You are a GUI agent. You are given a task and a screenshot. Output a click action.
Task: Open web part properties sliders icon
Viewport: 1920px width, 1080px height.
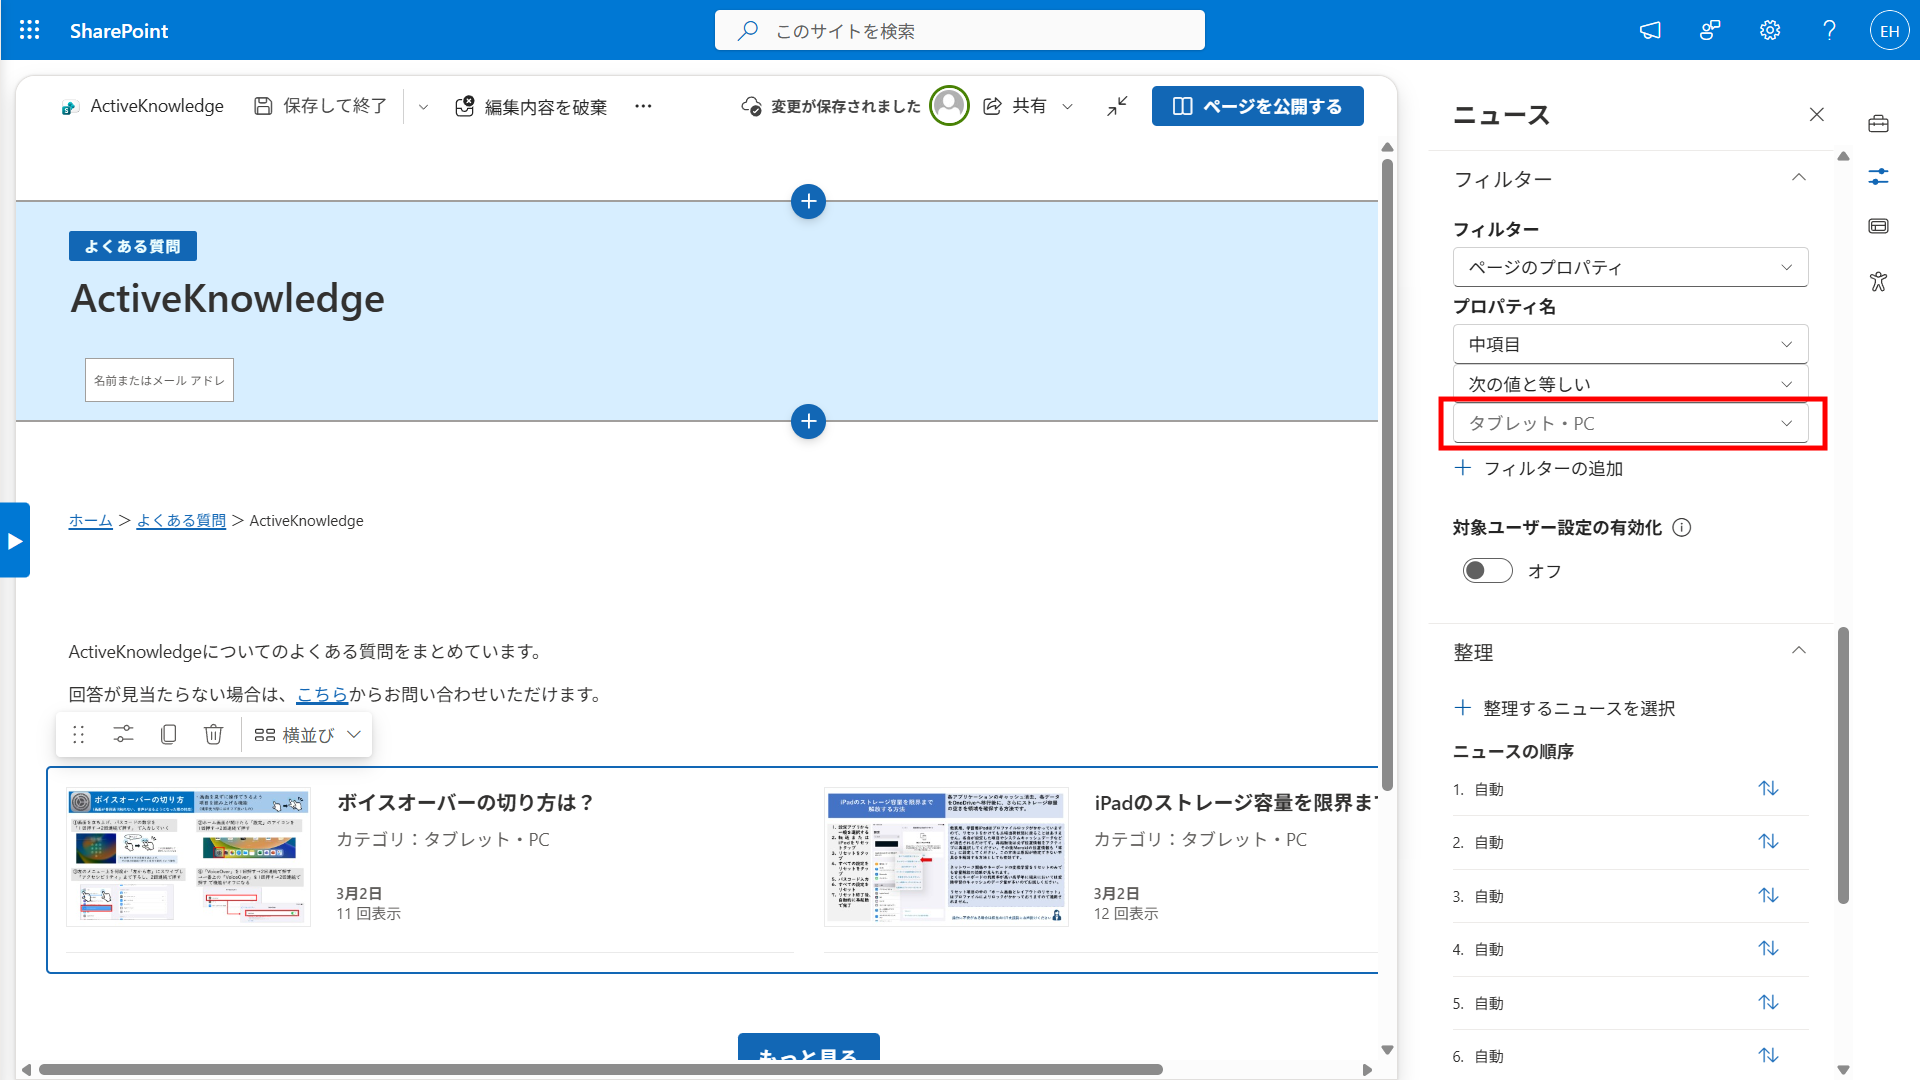[123, 735]
